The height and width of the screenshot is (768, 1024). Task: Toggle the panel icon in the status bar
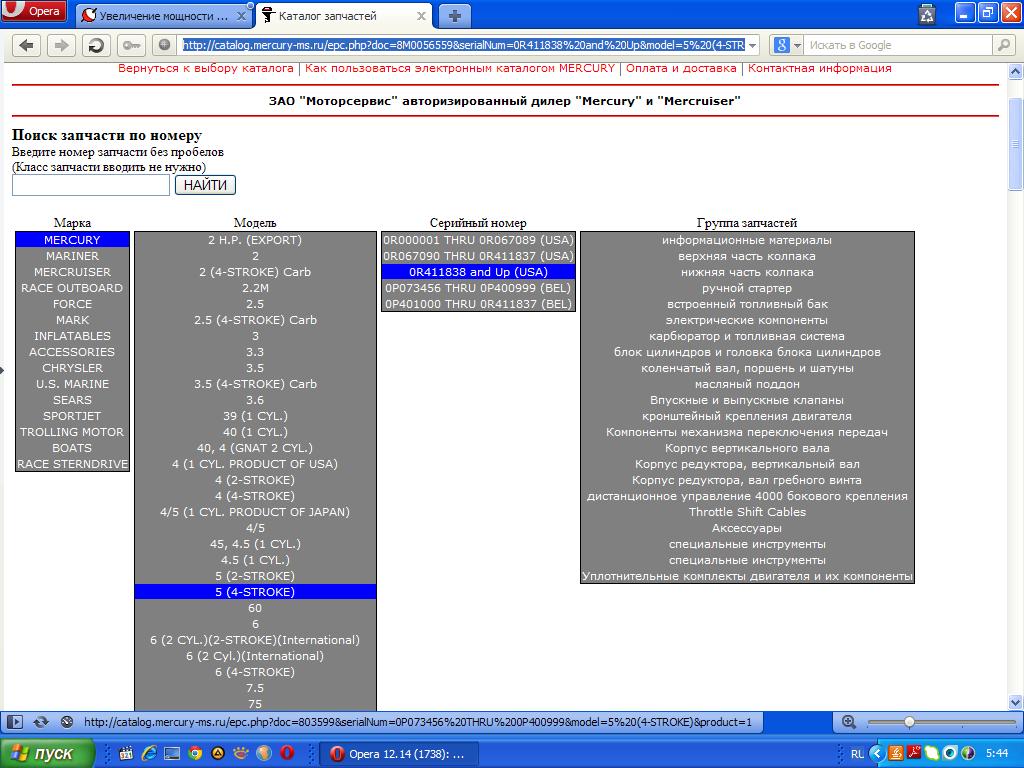pos(15,721)
